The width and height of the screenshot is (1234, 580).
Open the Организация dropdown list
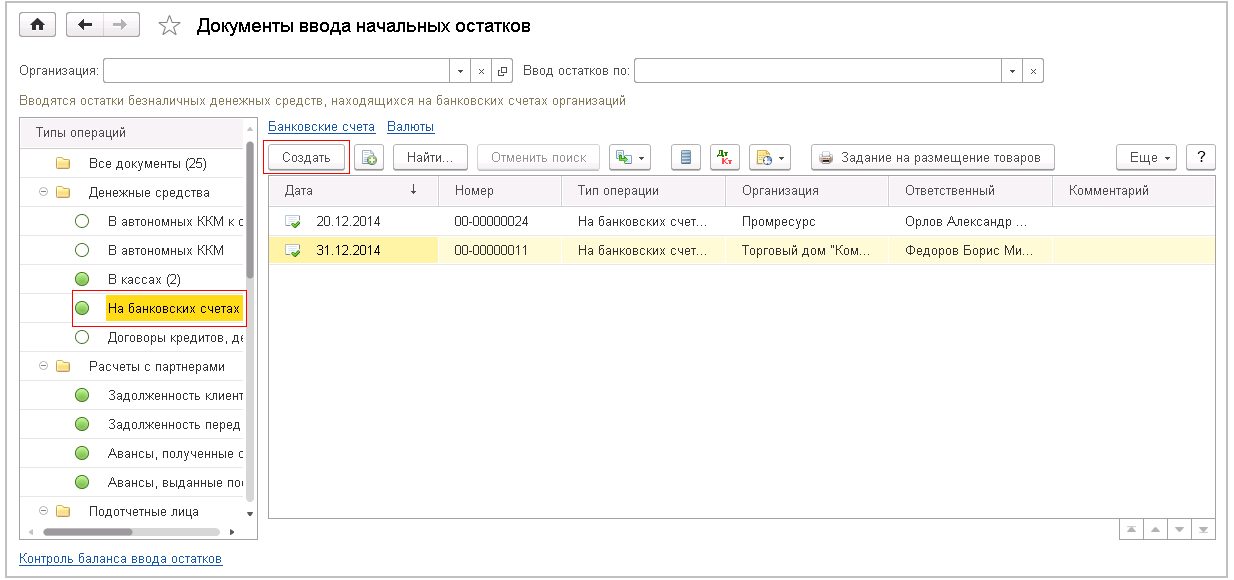click(x=460, y=71)
